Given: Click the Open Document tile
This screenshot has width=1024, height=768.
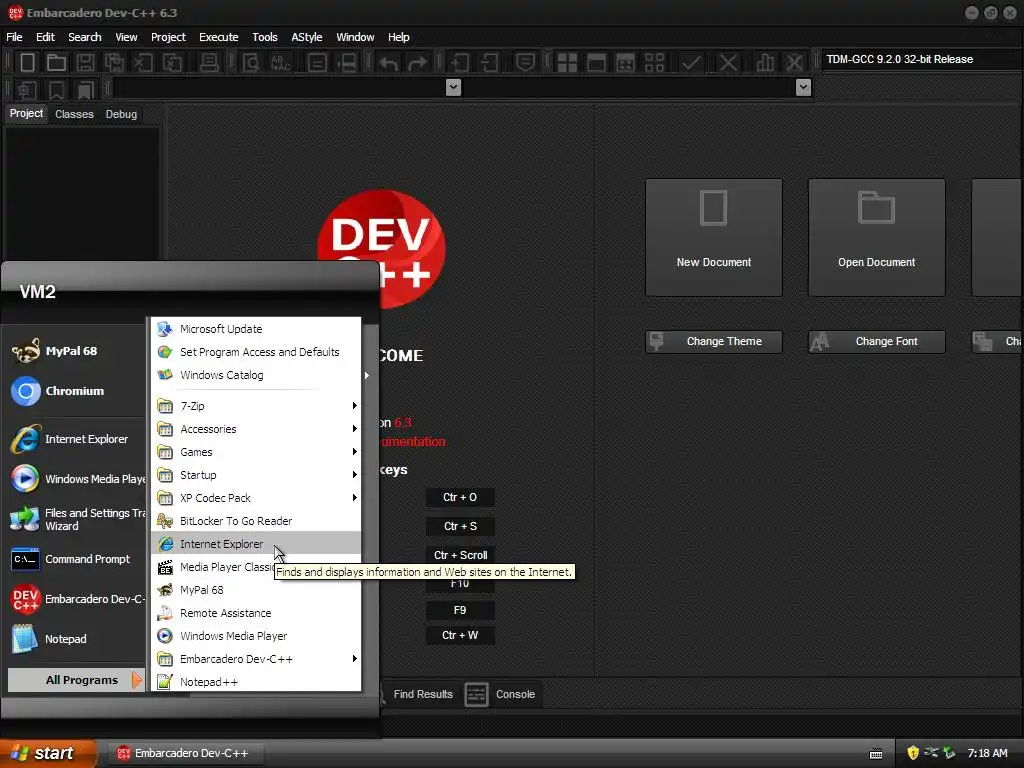Looking at the screenshot, I should tap(876, 238).
